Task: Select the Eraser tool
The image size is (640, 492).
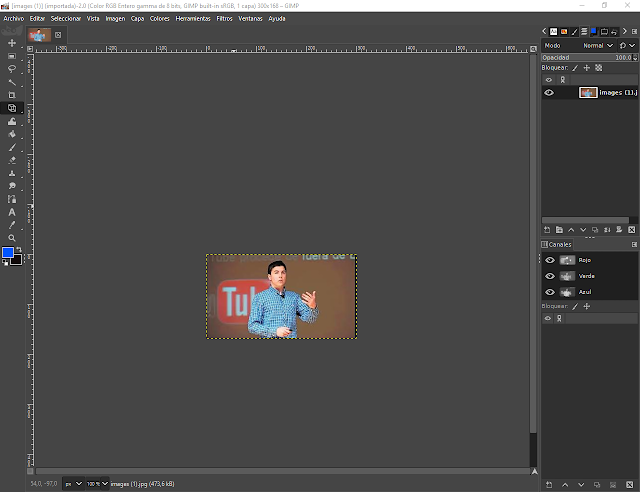Action: (x=12, y=160)
